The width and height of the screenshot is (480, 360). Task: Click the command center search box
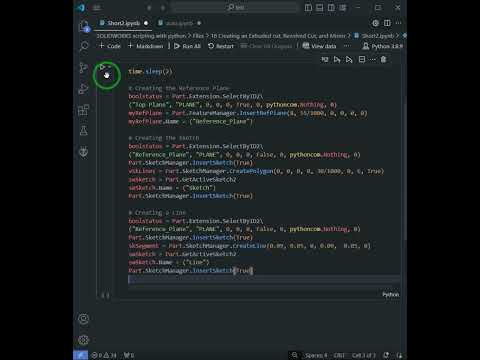[235, 7]
